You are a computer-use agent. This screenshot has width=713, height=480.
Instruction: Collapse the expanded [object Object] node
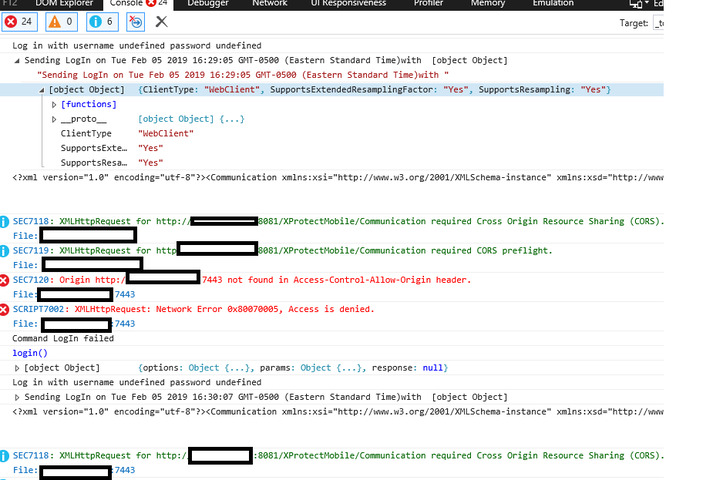pos(41,90)
